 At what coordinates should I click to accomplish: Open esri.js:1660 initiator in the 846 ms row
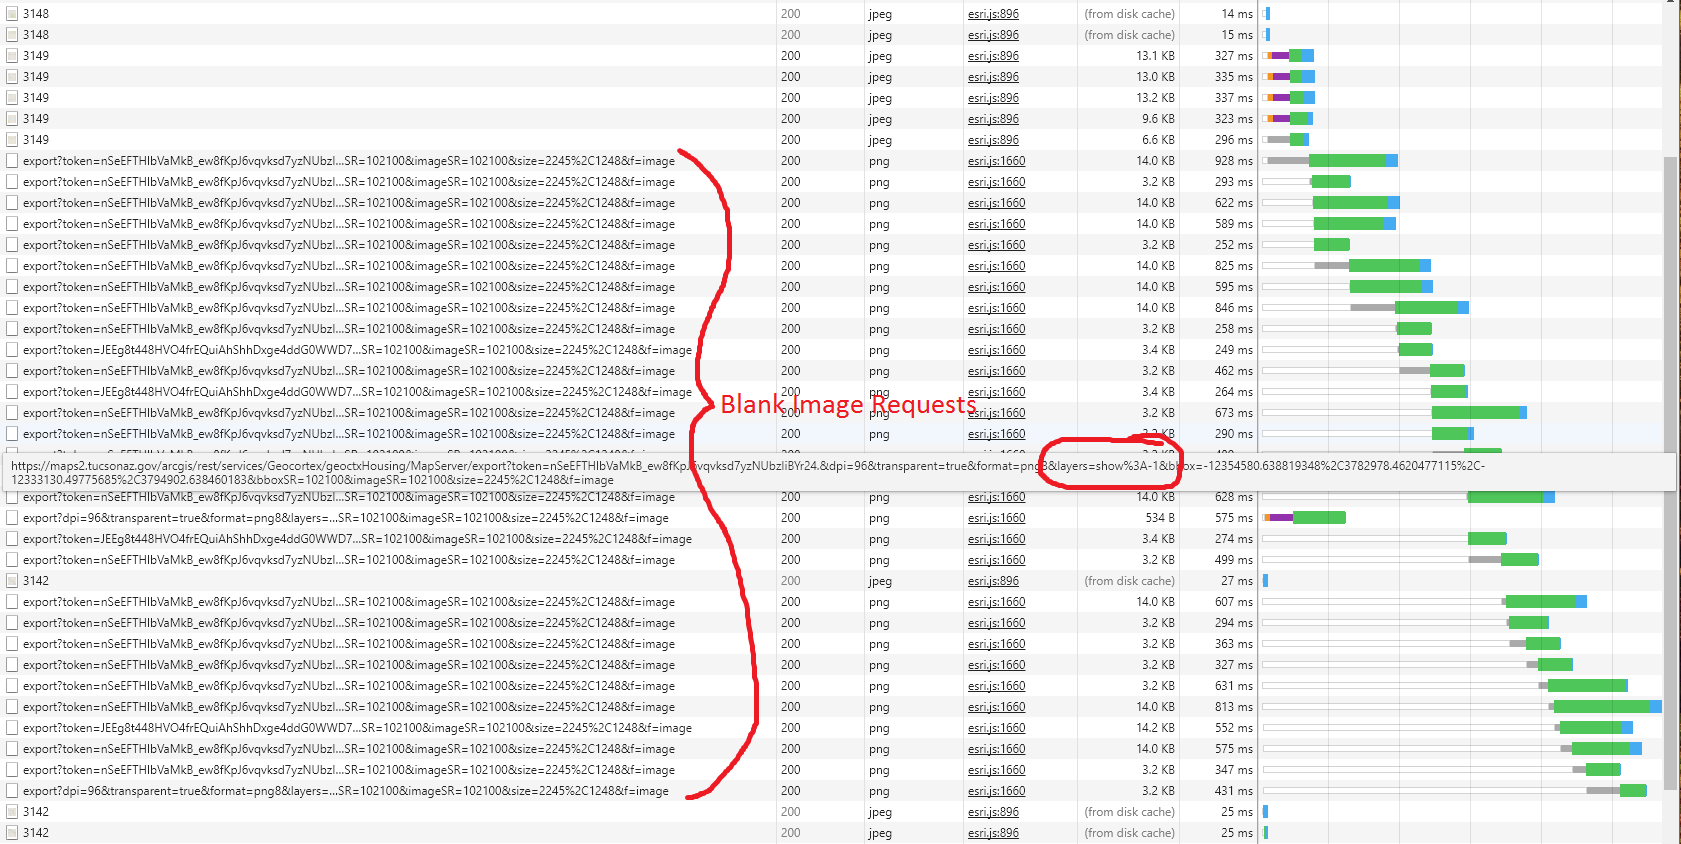click(996, 308)
